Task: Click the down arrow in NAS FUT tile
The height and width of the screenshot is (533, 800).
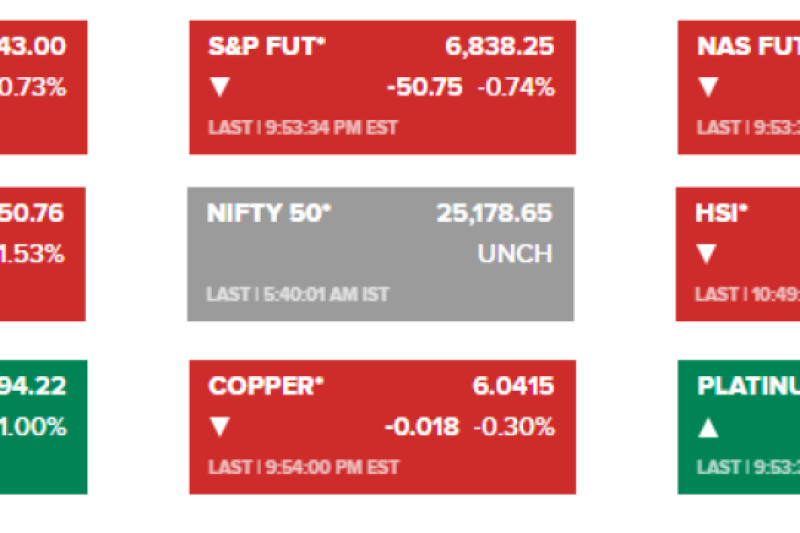Action: pos(708,88)
